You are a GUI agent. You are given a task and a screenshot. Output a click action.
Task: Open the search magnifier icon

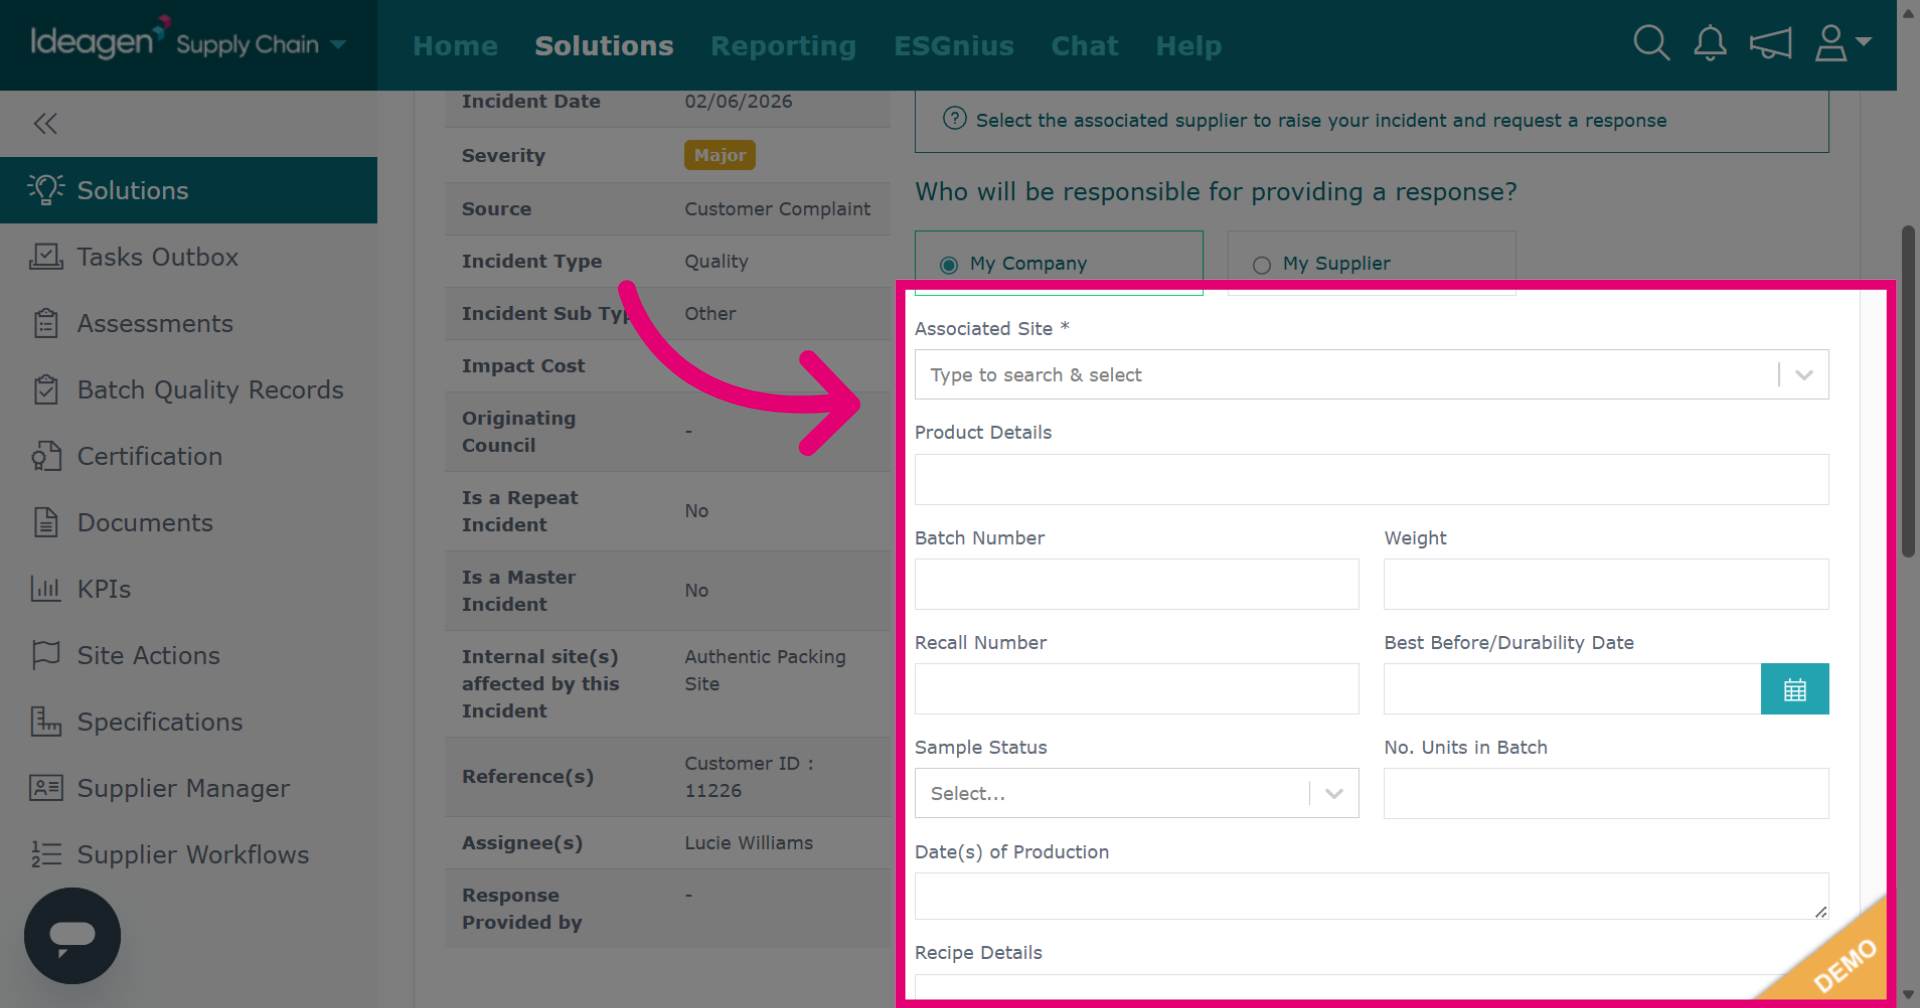1651,43
